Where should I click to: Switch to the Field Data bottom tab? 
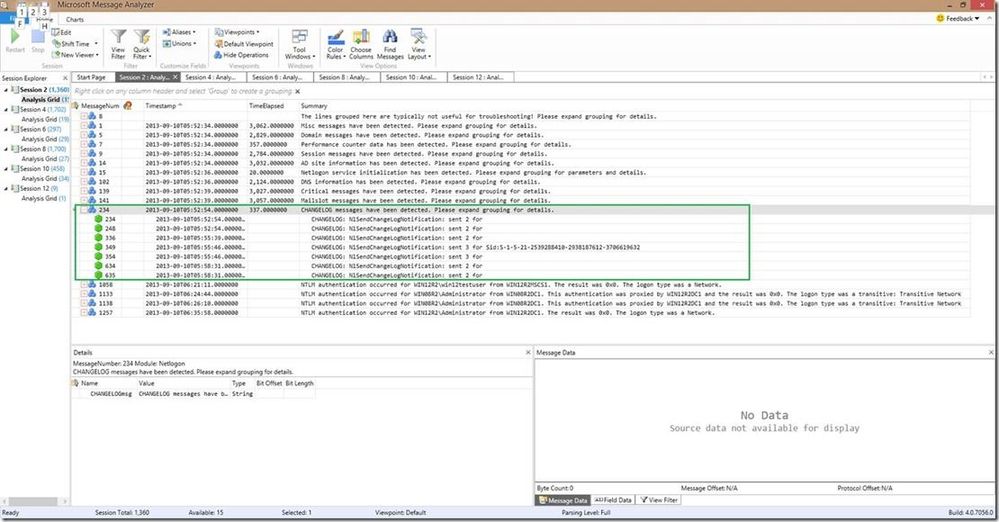coord(613,500)
